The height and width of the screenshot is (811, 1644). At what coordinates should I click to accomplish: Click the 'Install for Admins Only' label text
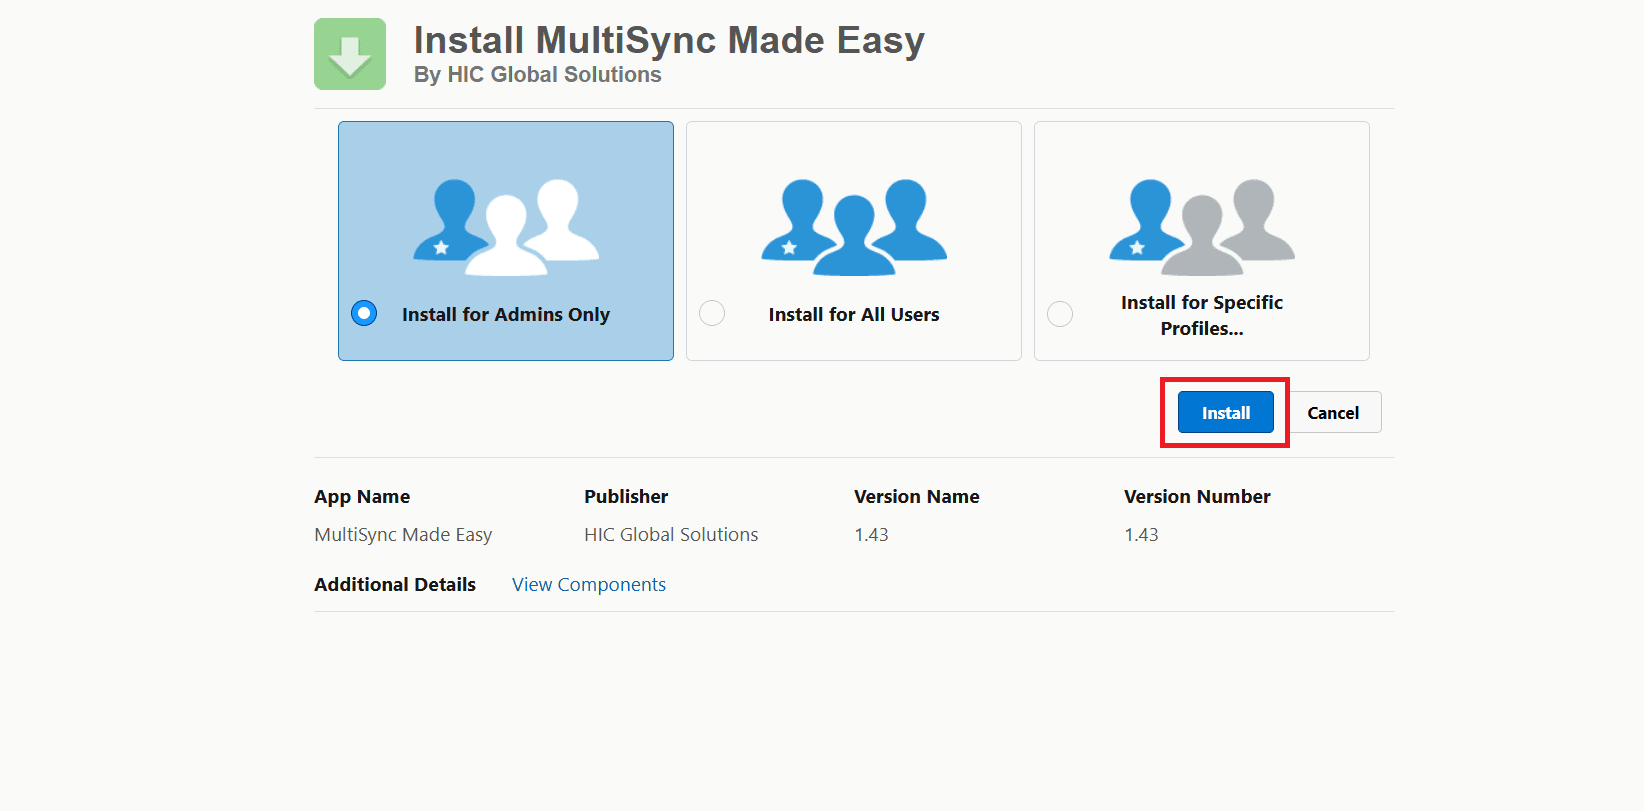click(505, 315)
